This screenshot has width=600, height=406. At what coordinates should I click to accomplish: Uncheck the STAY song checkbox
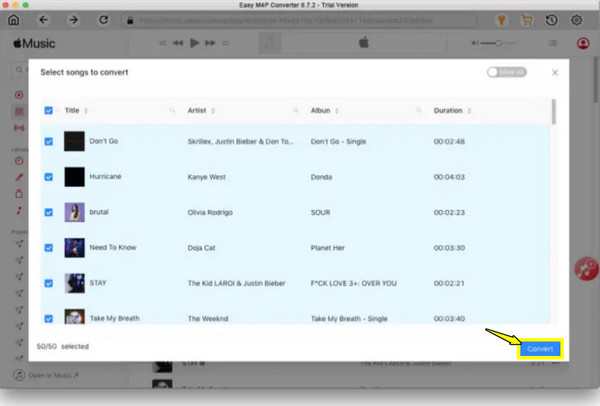point(49,283)
